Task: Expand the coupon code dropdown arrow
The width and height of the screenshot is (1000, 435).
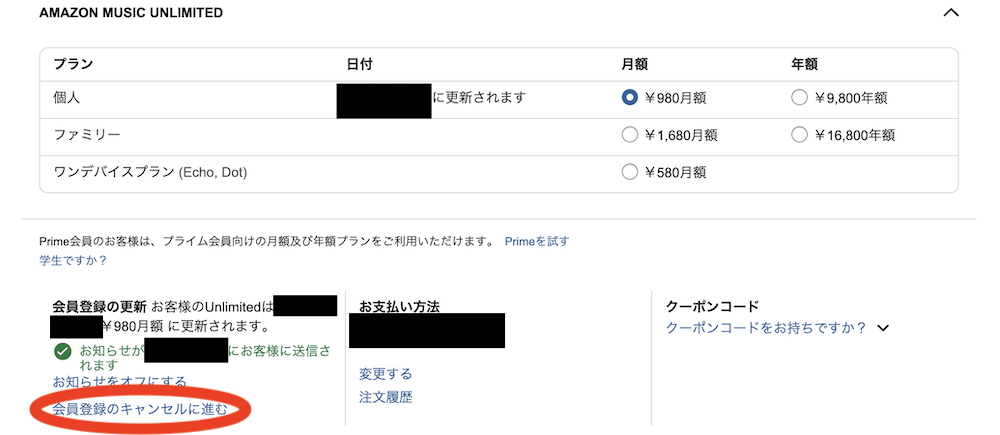Action: 883,328
